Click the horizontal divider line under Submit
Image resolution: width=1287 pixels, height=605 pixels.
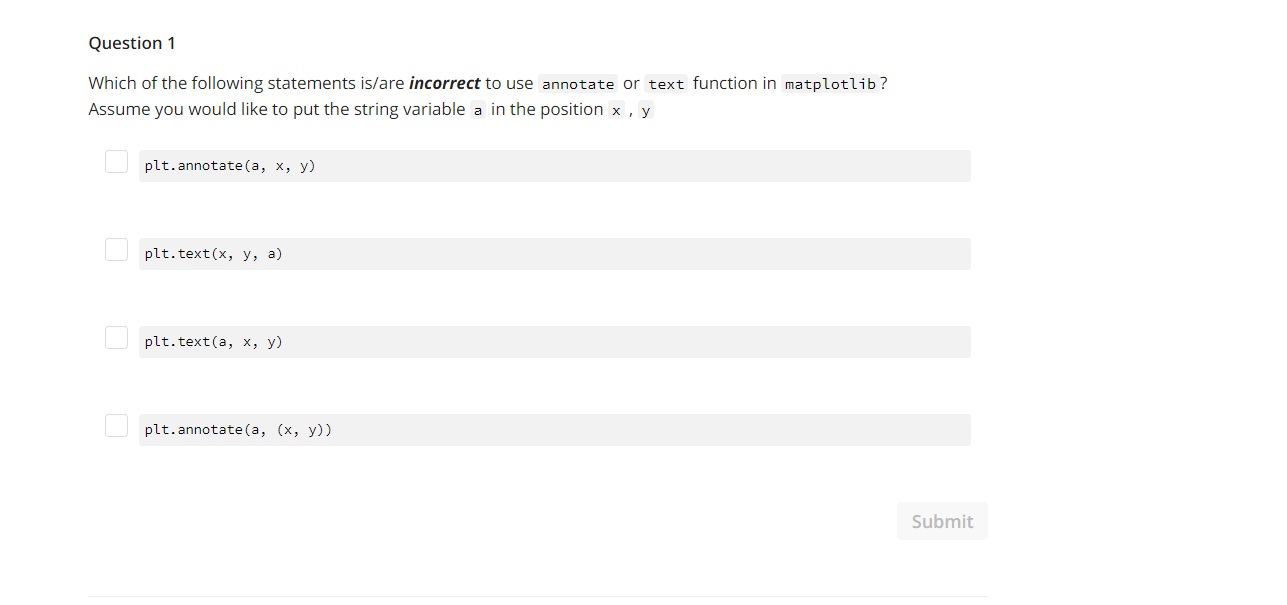pos(538,597)
